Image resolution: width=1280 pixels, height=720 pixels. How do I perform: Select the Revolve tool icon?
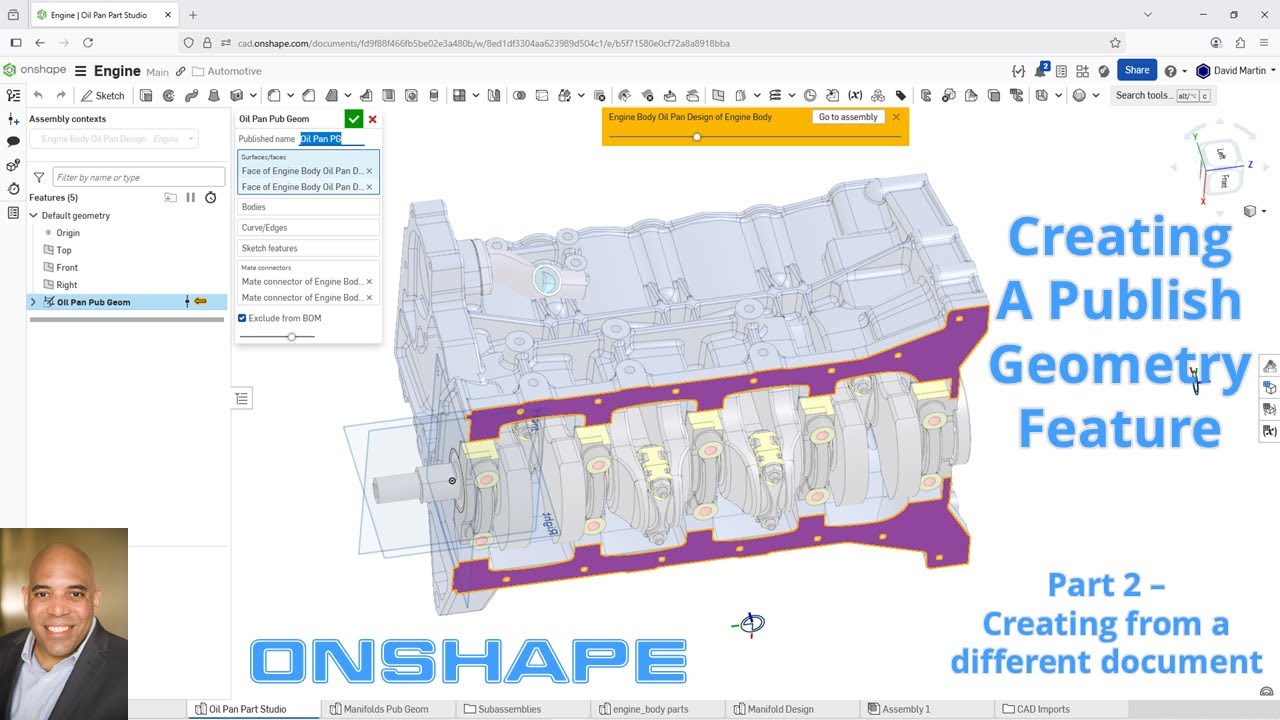coord(168,96)
